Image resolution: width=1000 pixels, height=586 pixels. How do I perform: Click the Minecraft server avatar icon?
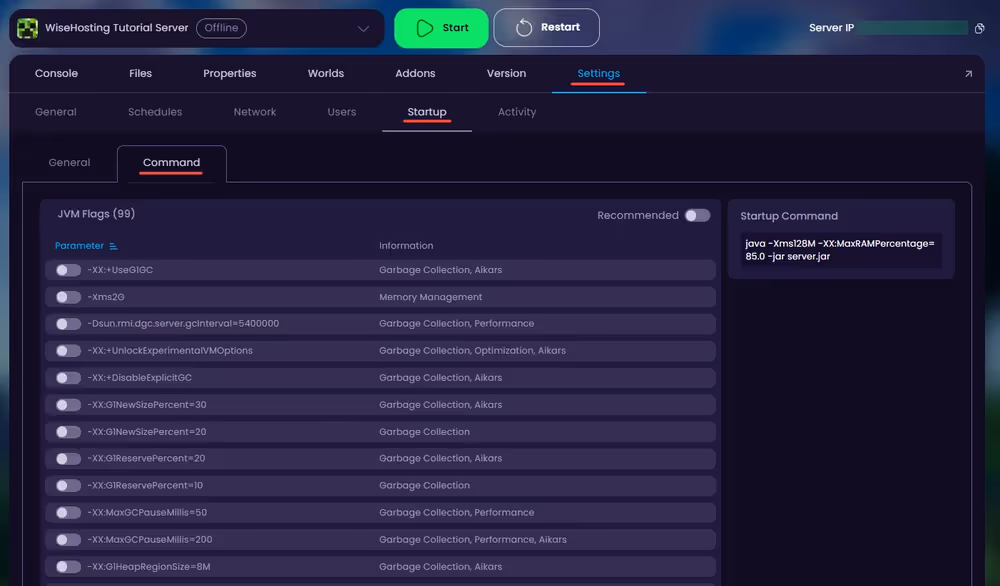tap(27, 28)
